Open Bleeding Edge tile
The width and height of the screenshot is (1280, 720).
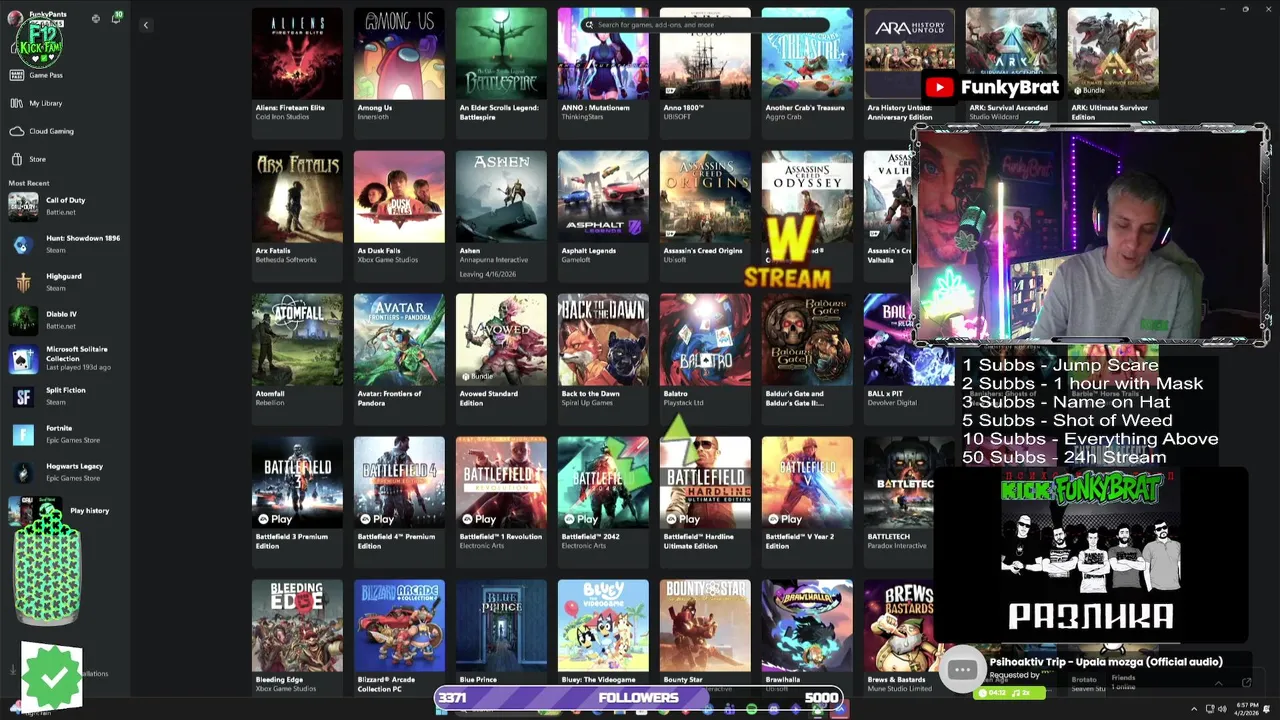click(297, 636)
